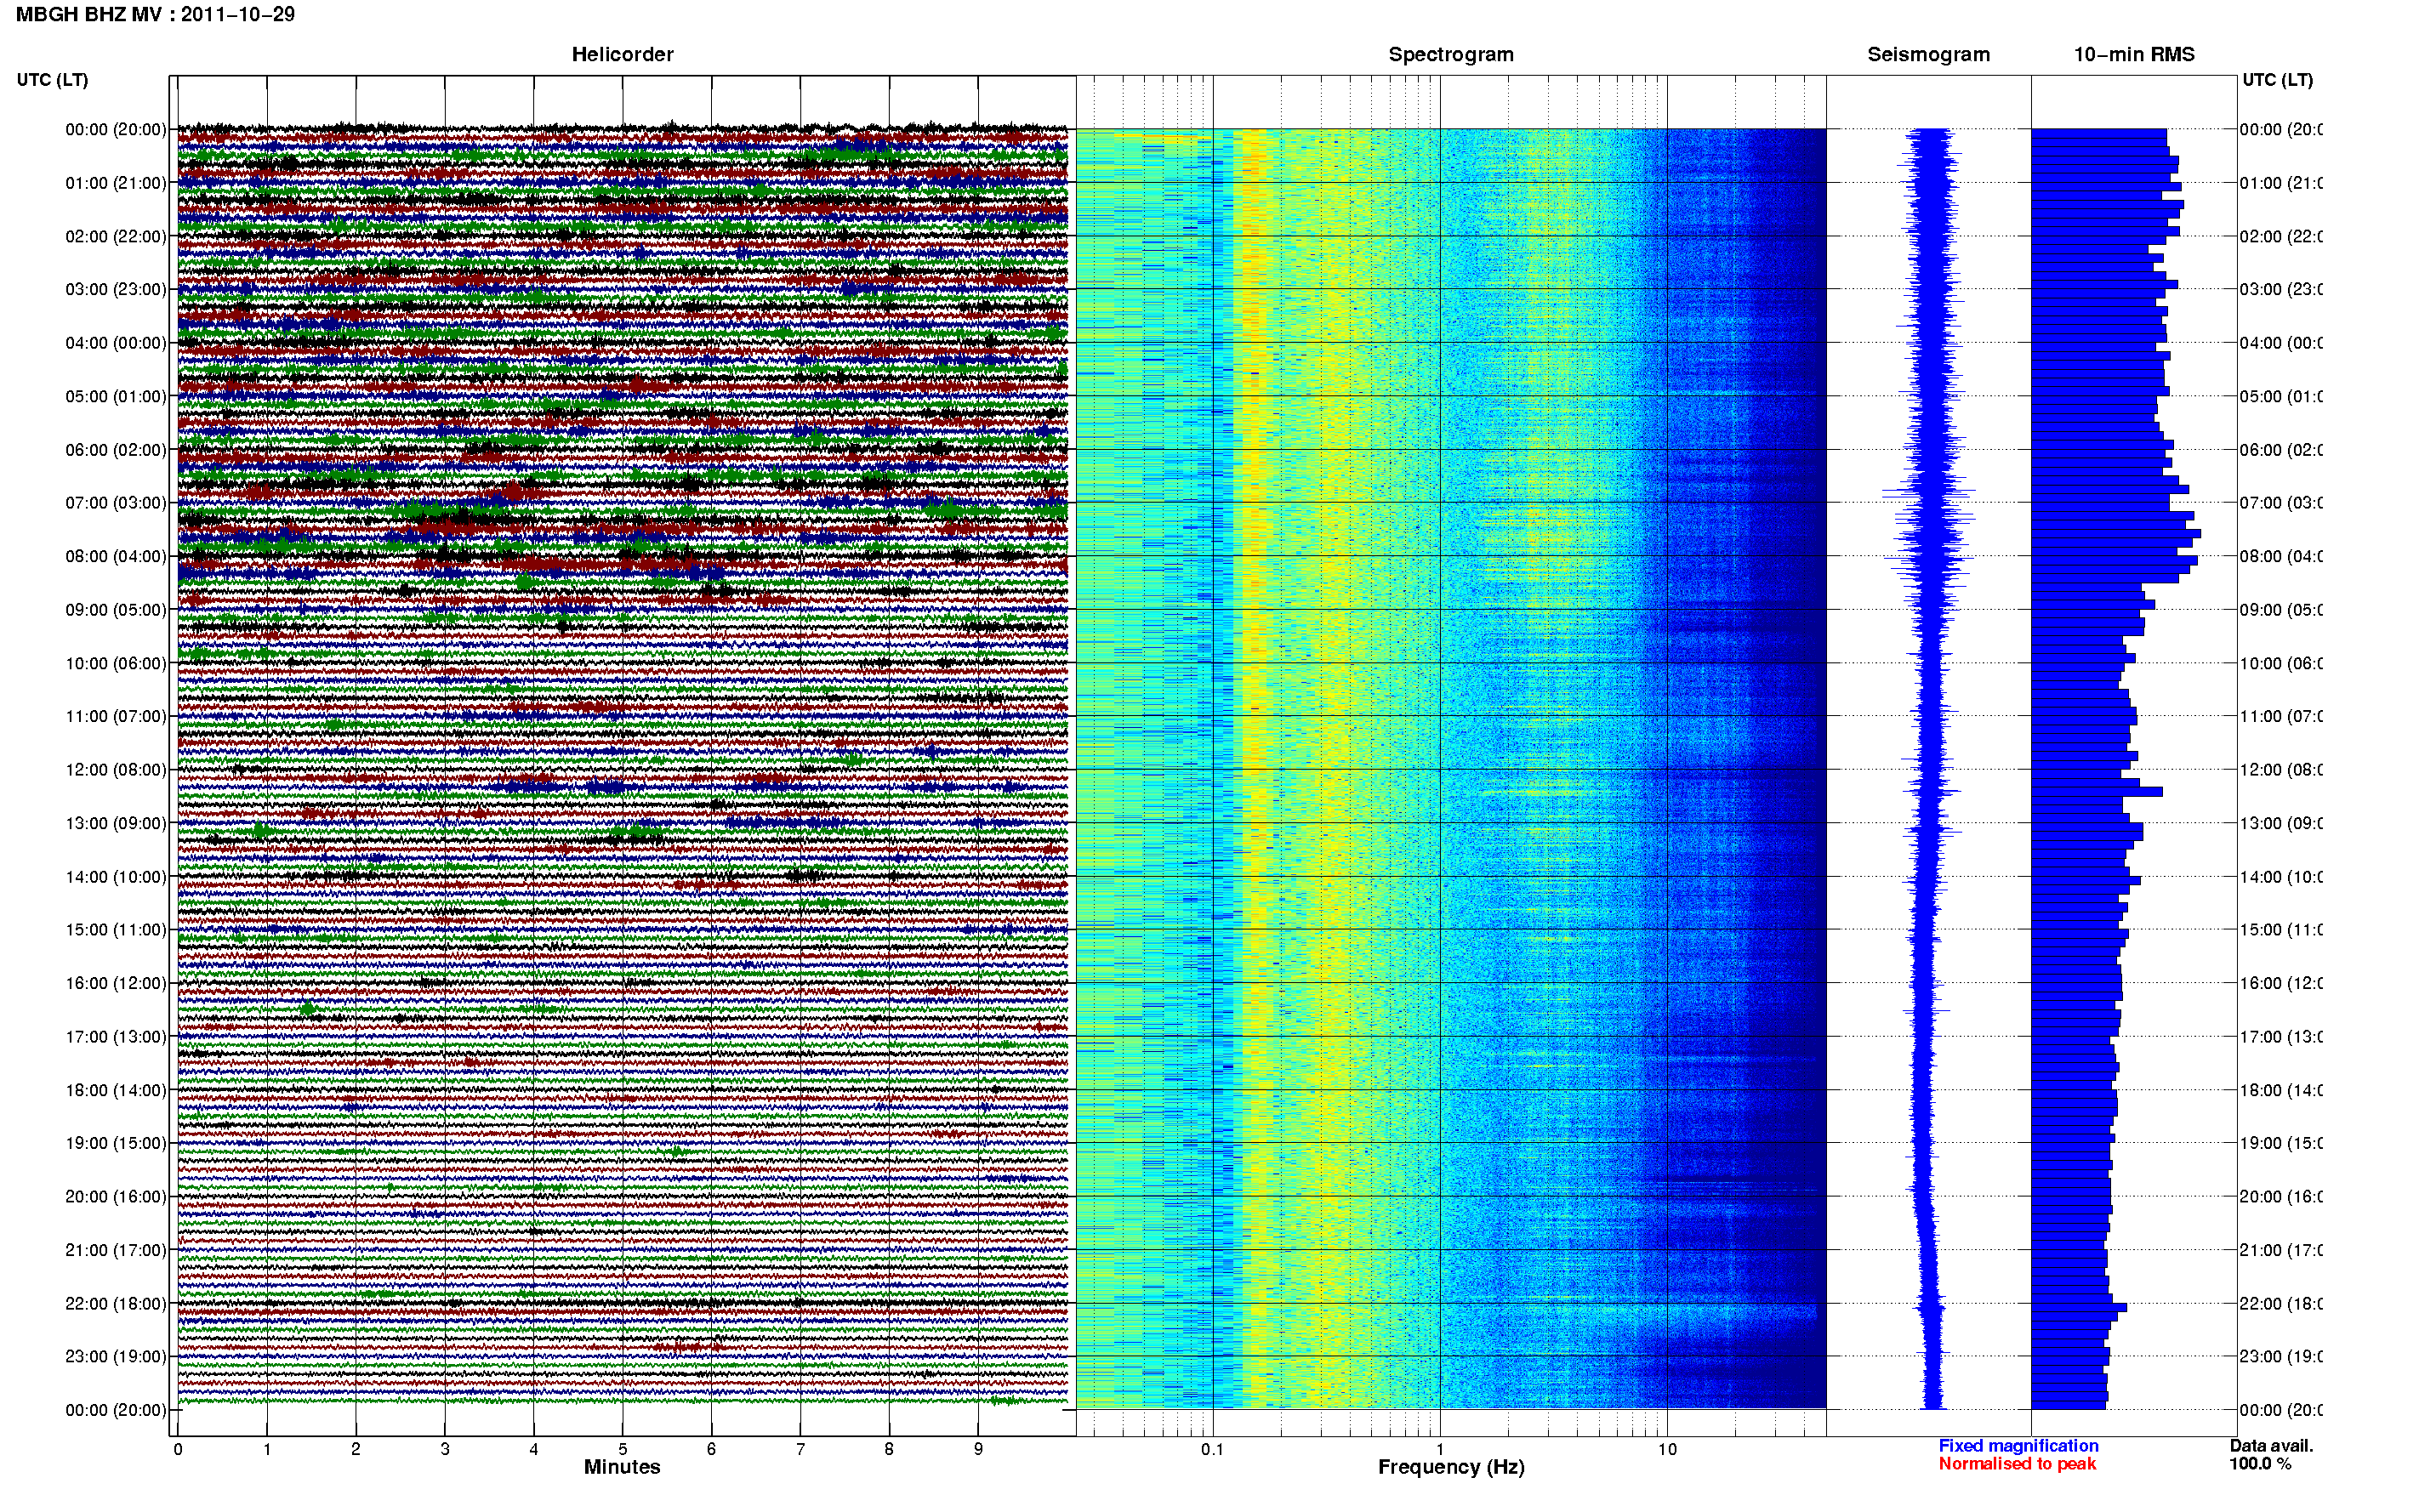Click the '04:00 (00:00)' helicorder time label
2419x1512 pixels.
tap(116, 343)
